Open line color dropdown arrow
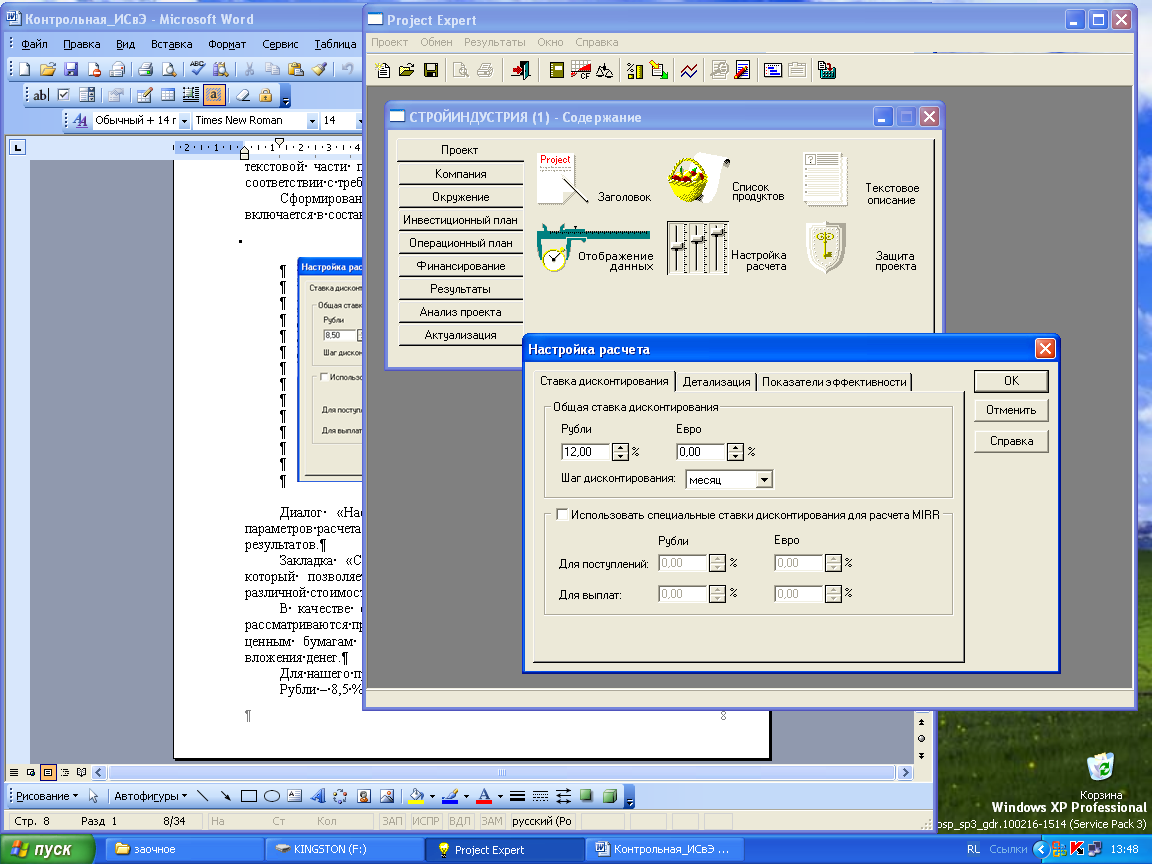The height and width of the screenshot is (864, 1152). (x=466, y=796)
